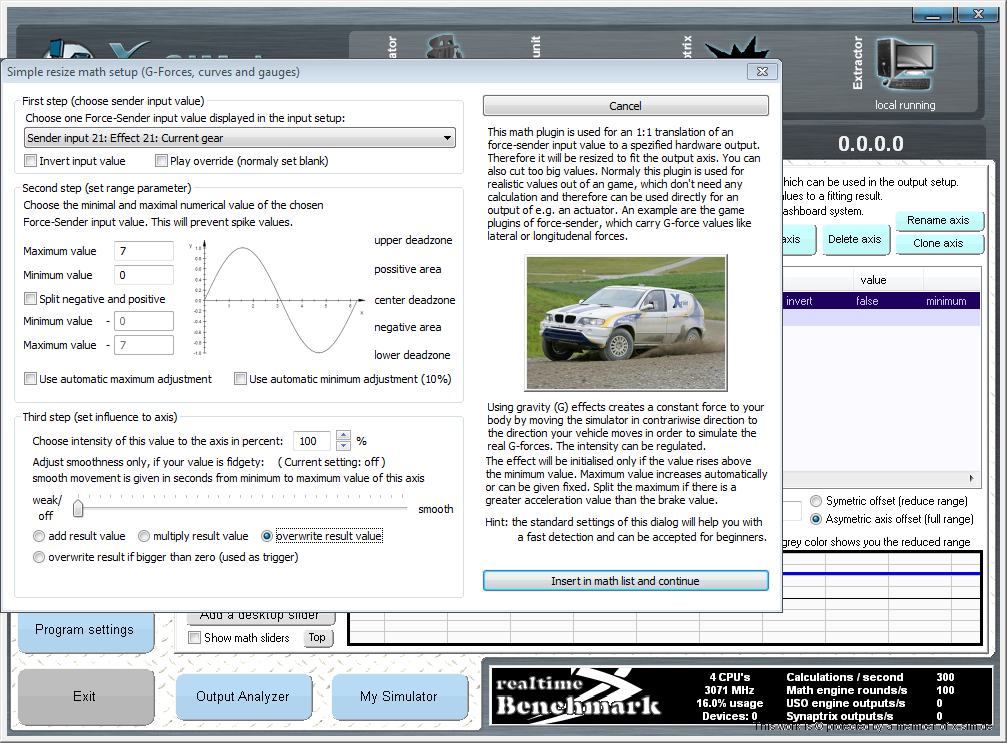Check Split negative and positive
1007x743 pixels.
[31, 299]
